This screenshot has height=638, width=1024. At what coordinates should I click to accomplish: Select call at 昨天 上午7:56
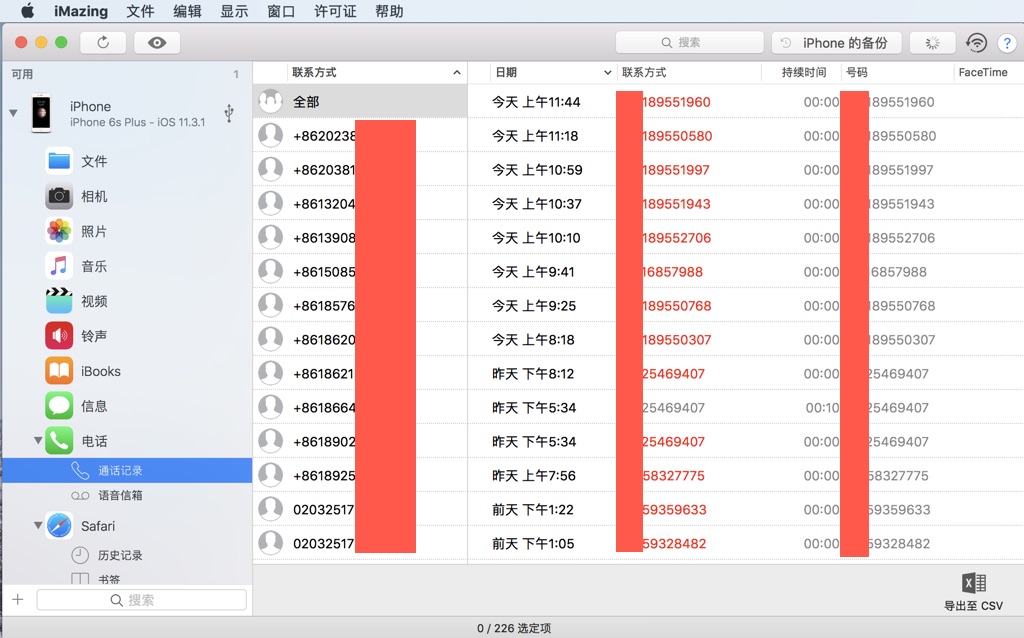click(x=746, y=475)
